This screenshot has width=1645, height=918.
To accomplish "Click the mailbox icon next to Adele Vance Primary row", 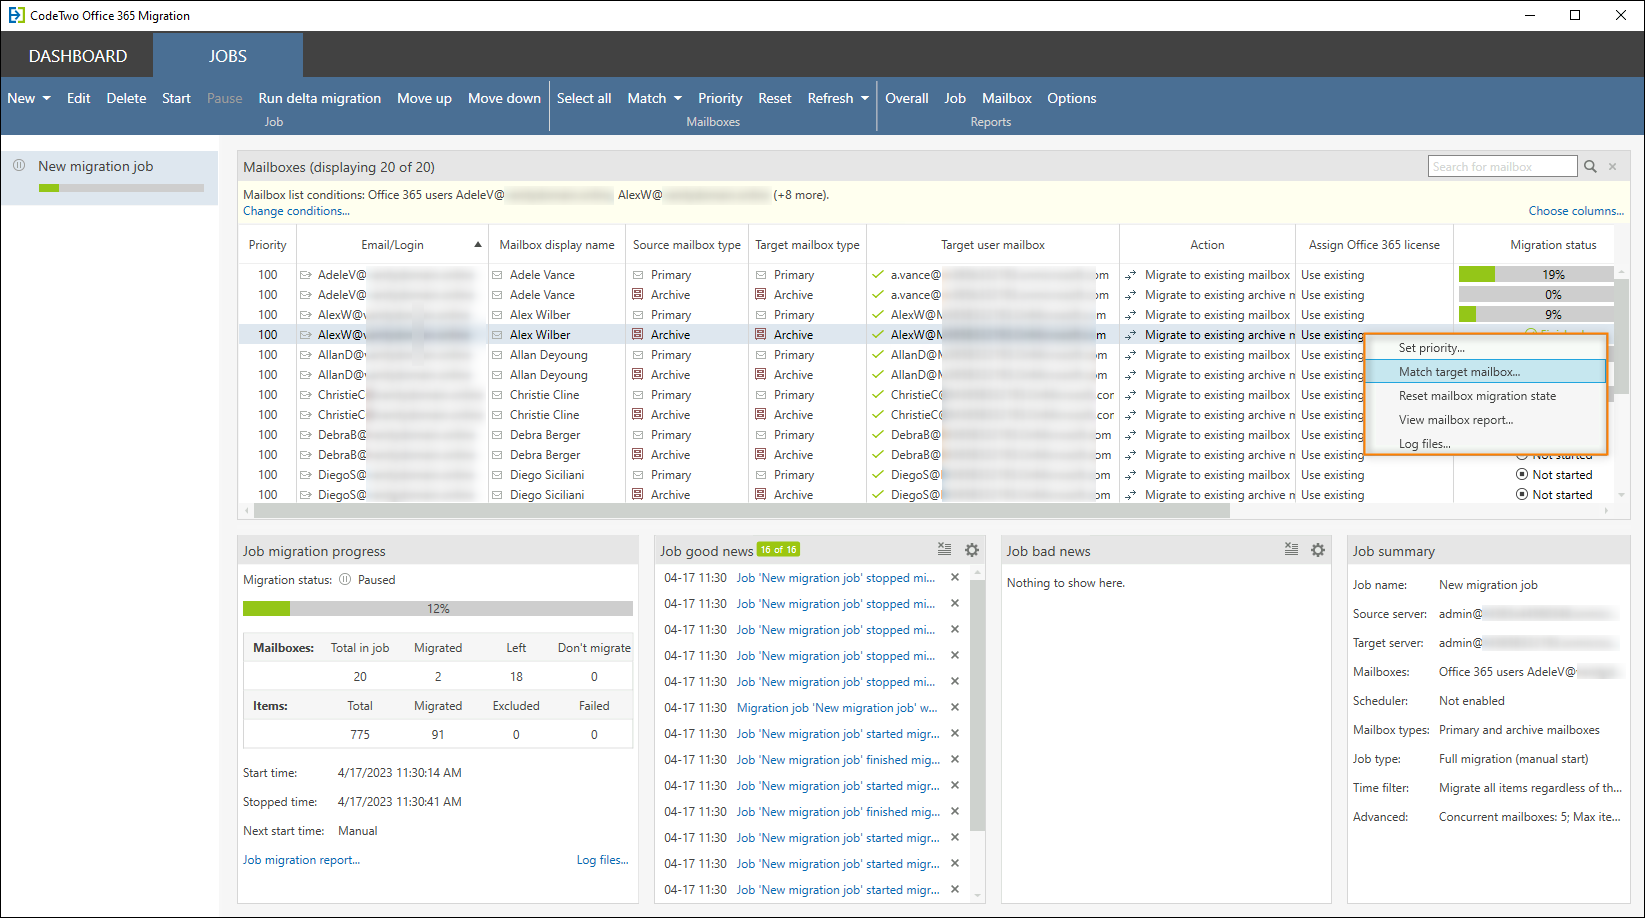I will click(497, 275).
